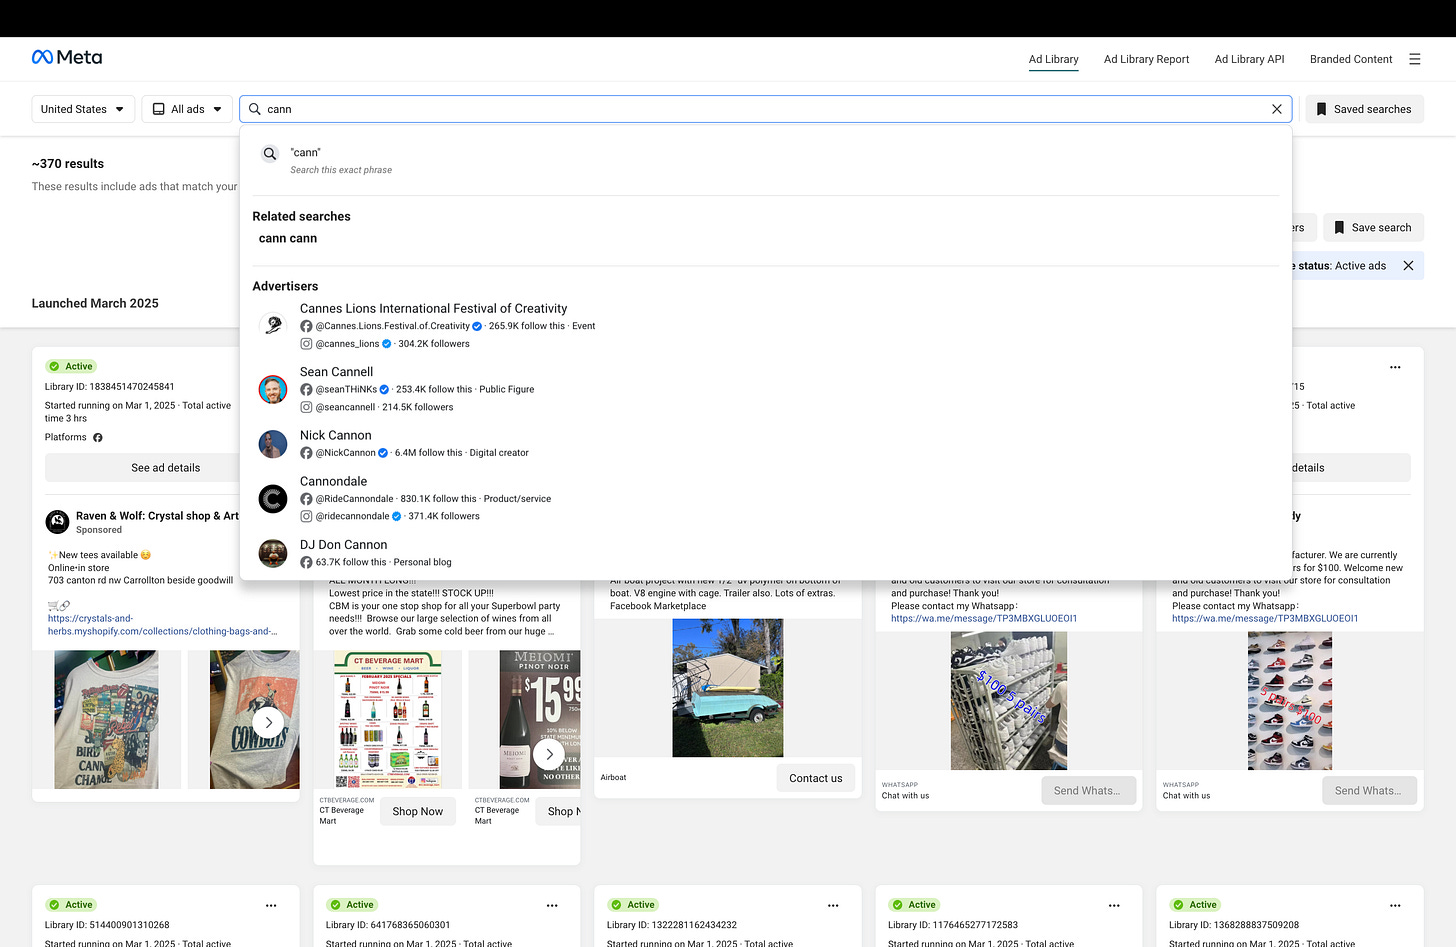Open options menu for ad 1176465277172583
1456x947 pixels.
1114,905
